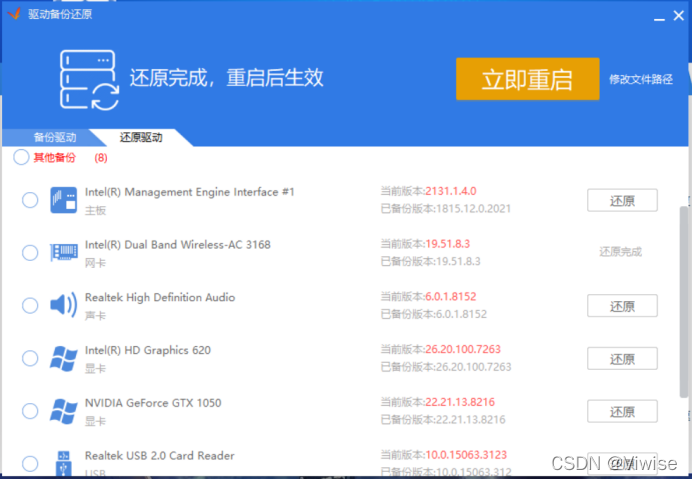Click 还原 for Intel HD Graphics 620

pos(622,358)
